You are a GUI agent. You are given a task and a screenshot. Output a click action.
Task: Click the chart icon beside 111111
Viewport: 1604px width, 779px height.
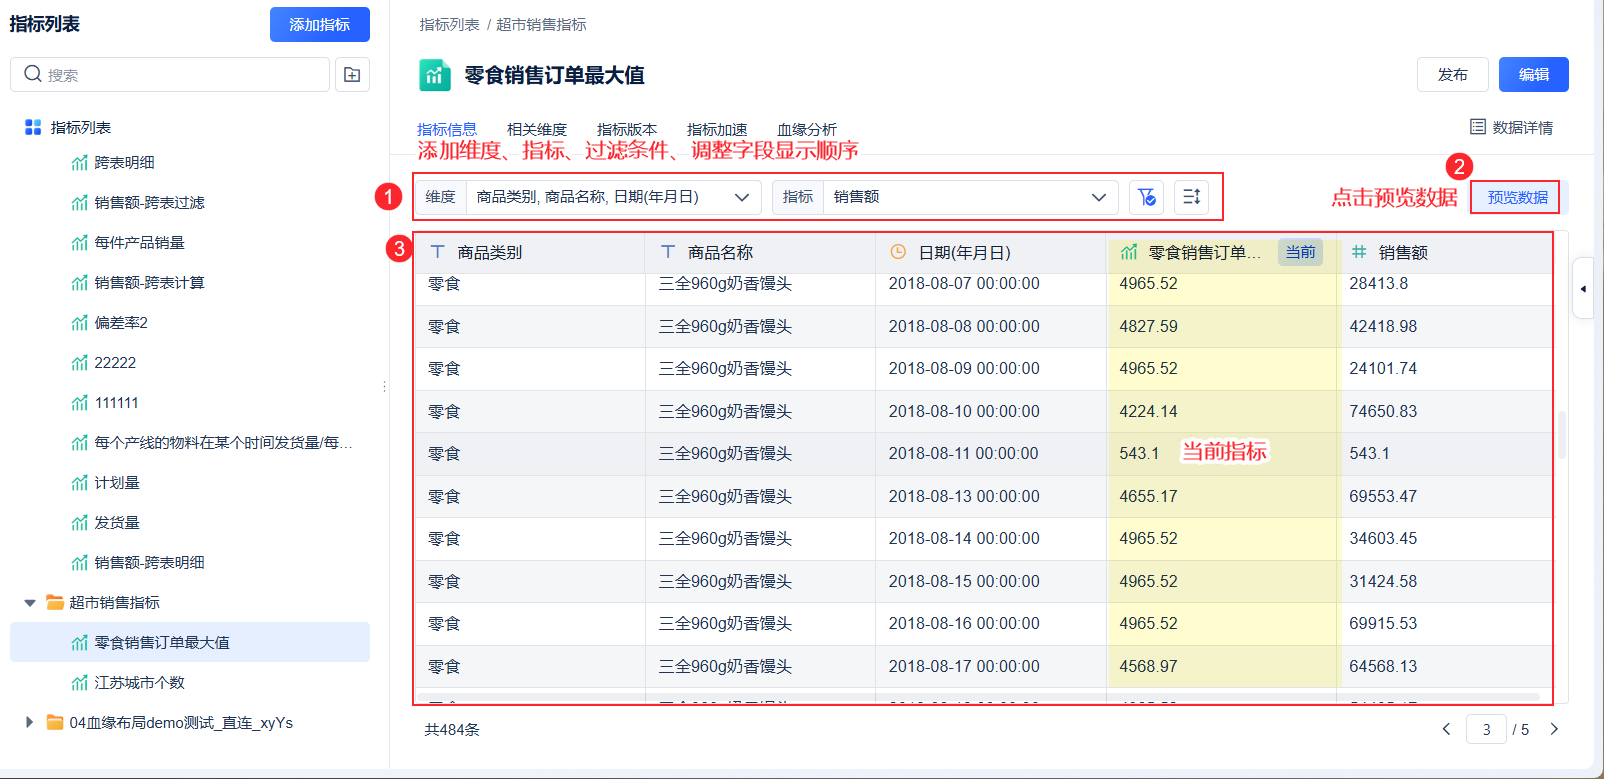tap(80, 403)
